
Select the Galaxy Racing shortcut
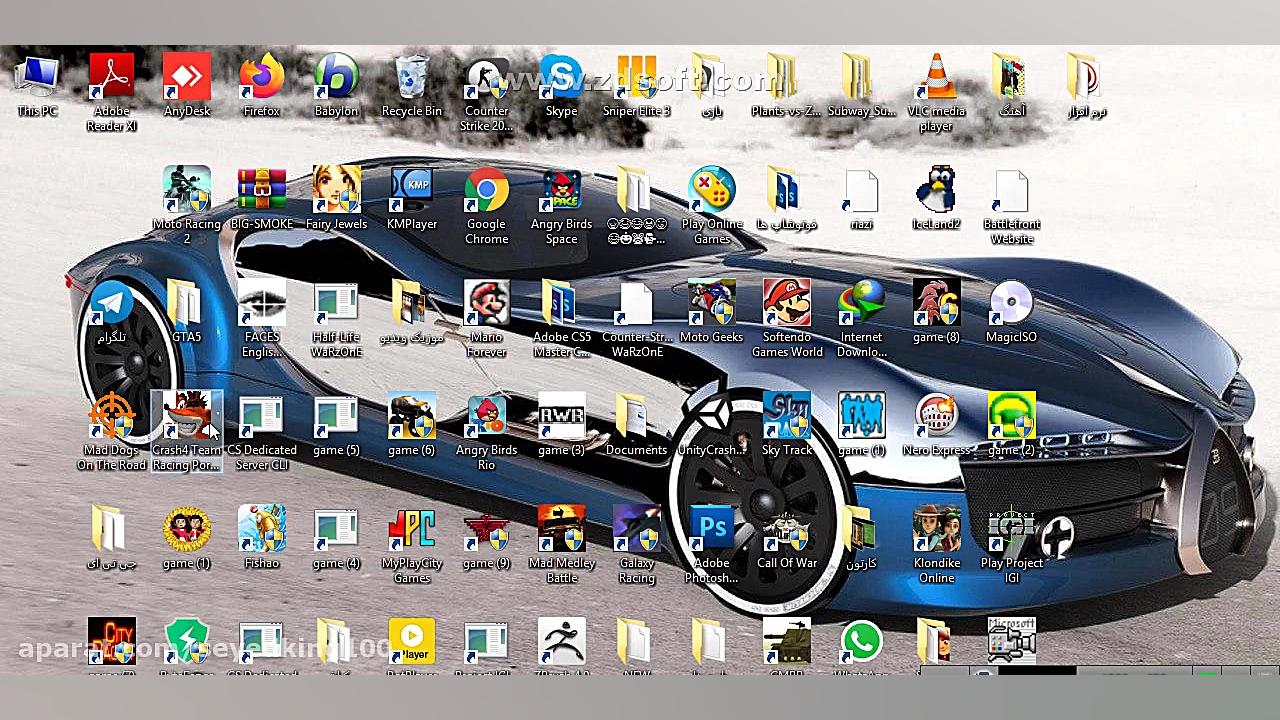pyautogui.click(x=636, y=545)
